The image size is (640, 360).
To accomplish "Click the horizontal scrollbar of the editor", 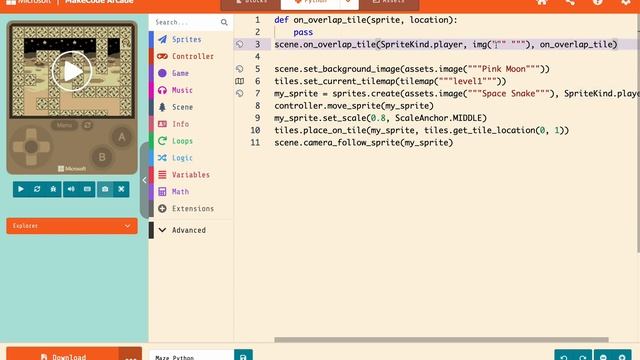I will pos(441,340).
